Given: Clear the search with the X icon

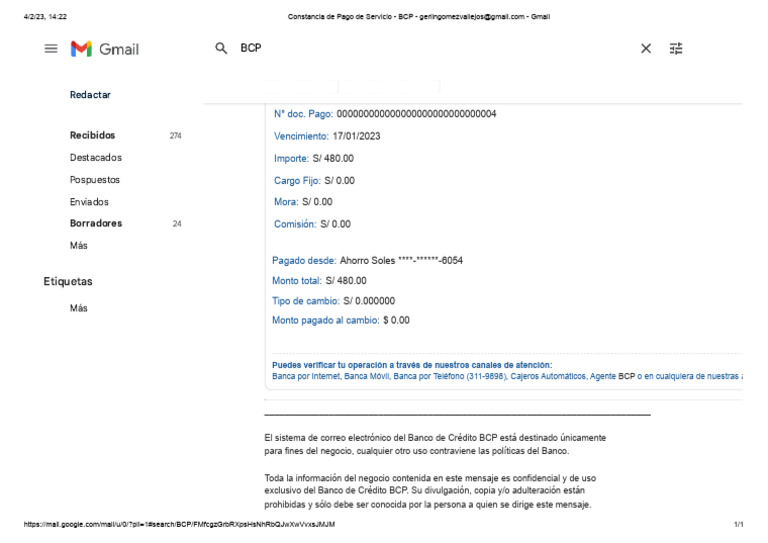Looking at the screenshot, I should tap(646, 48).
